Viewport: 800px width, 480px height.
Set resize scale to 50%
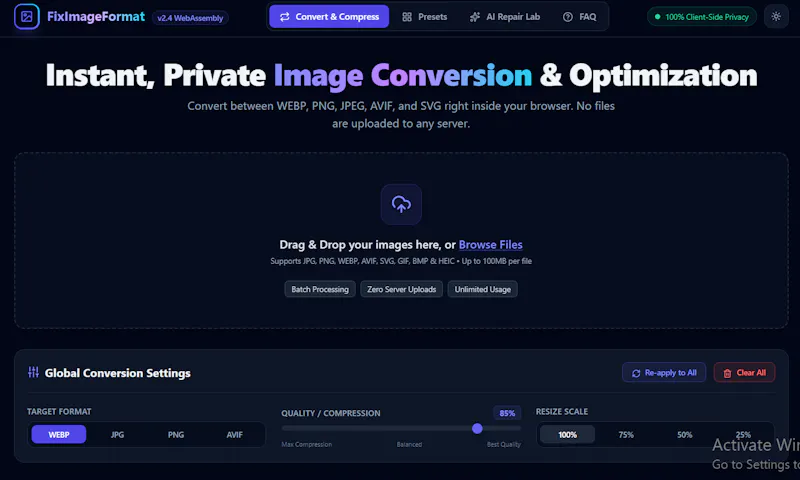click(685, 435)
